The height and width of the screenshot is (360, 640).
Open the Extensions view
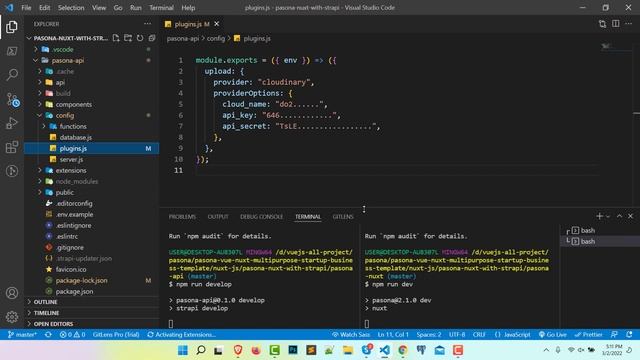(x=12, y=147)
